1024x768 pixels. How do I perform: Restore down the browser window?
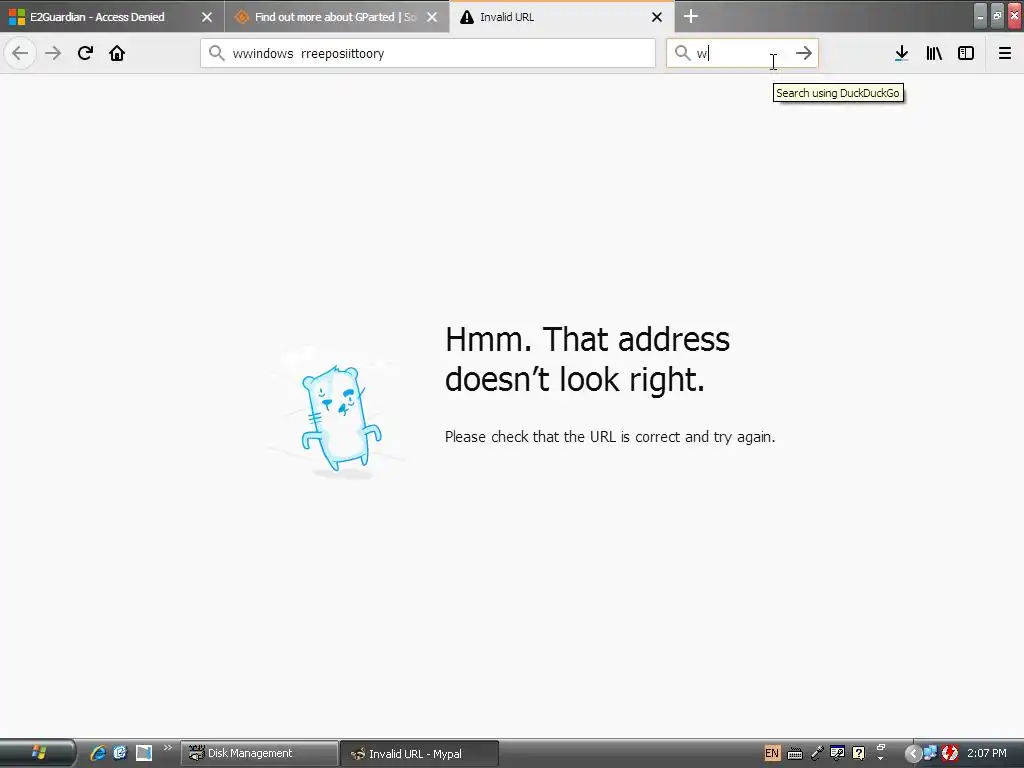pyautogui.click(x=997, y=16)
